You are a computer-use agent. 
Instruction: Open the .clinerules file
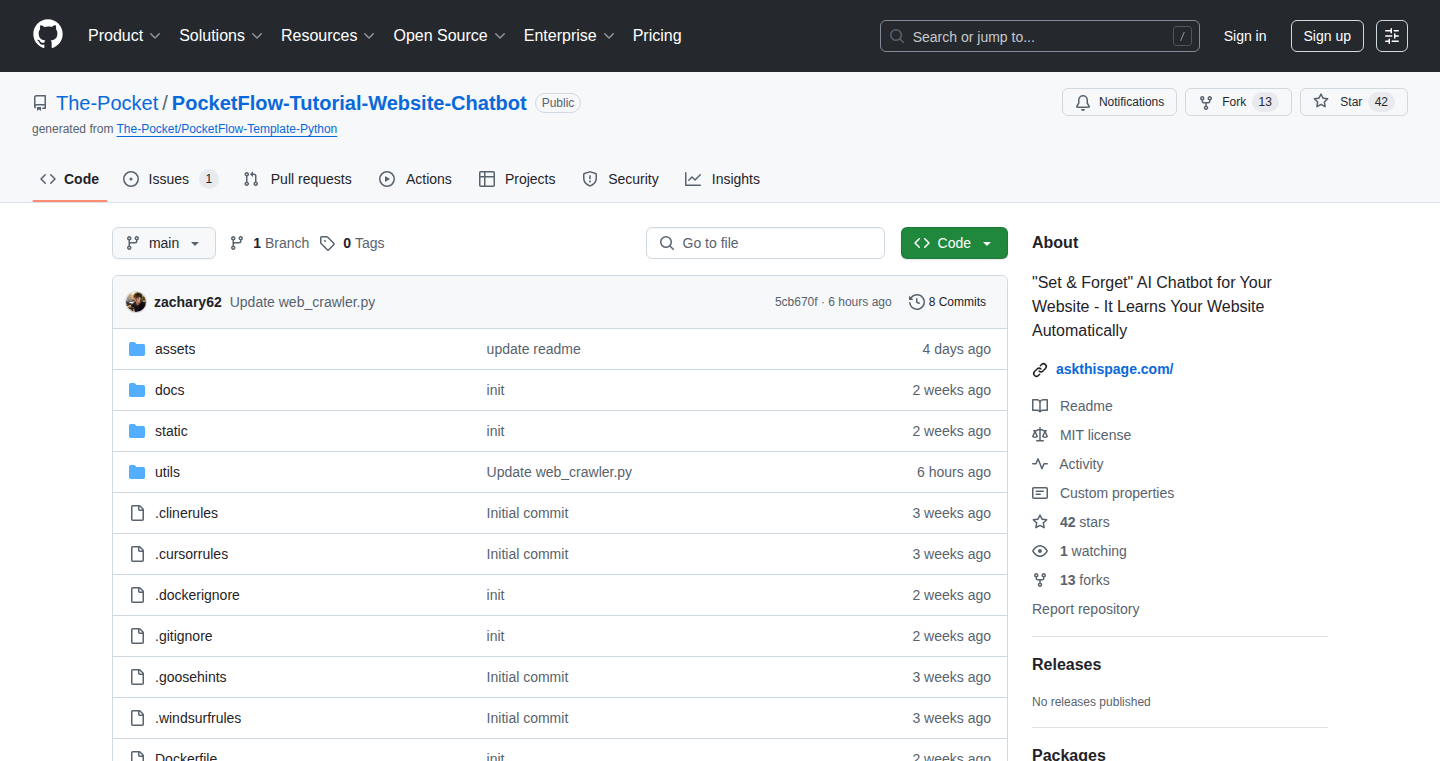click(186, 513)
